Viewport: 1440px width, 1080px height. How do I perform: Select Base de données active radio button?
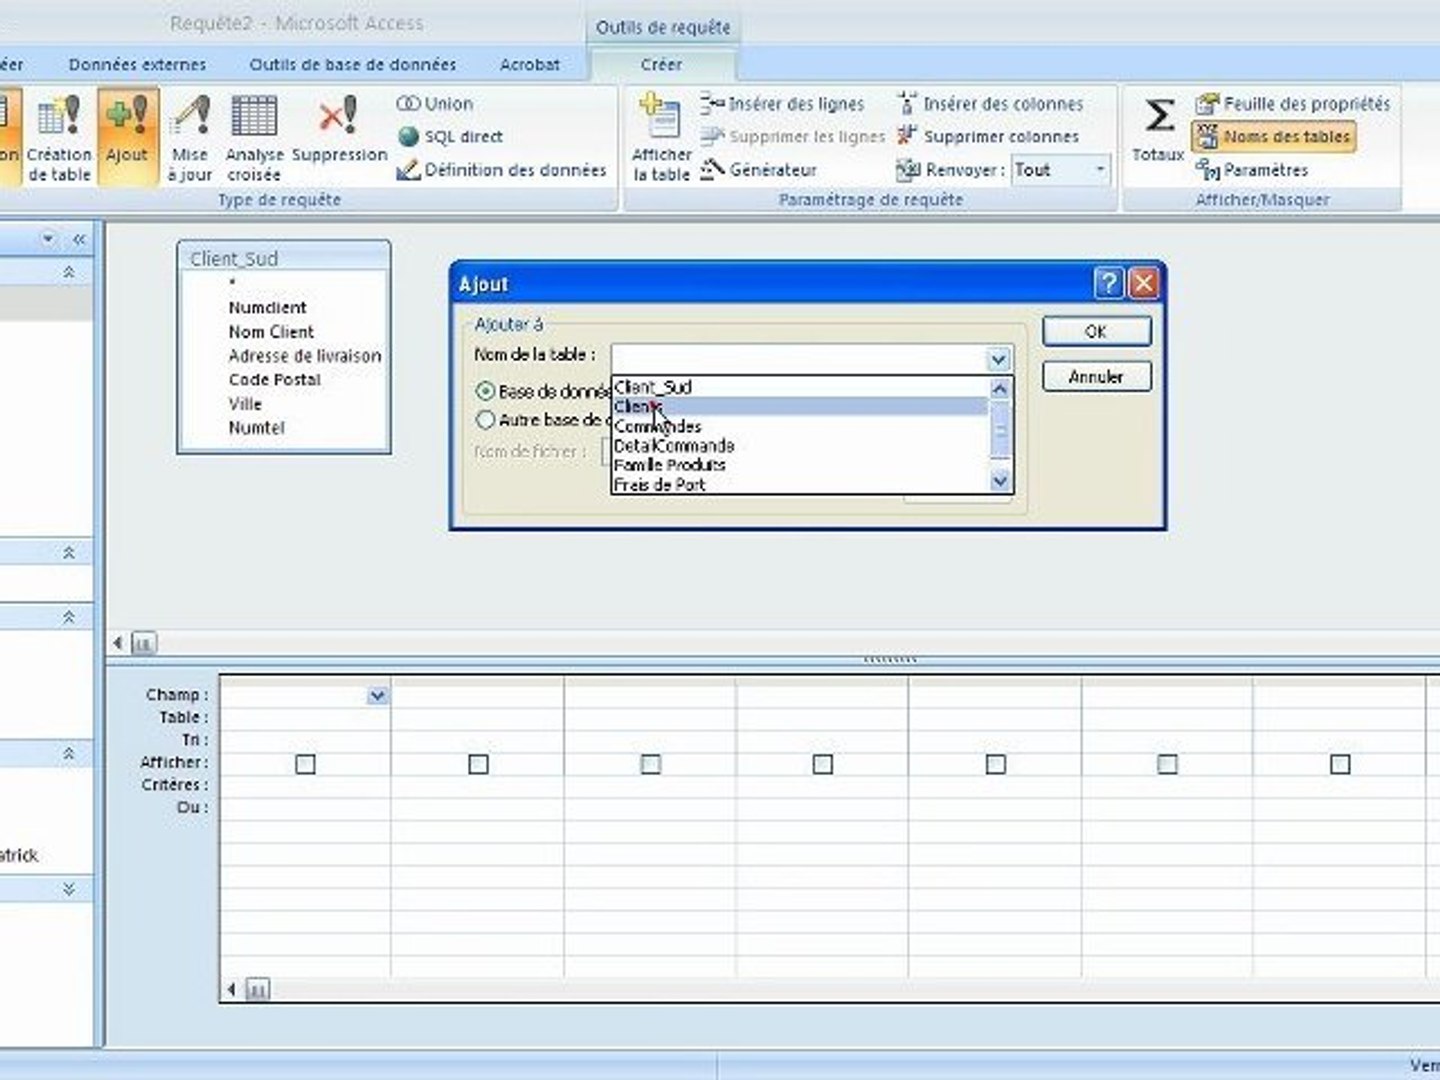tap(485, 391)
